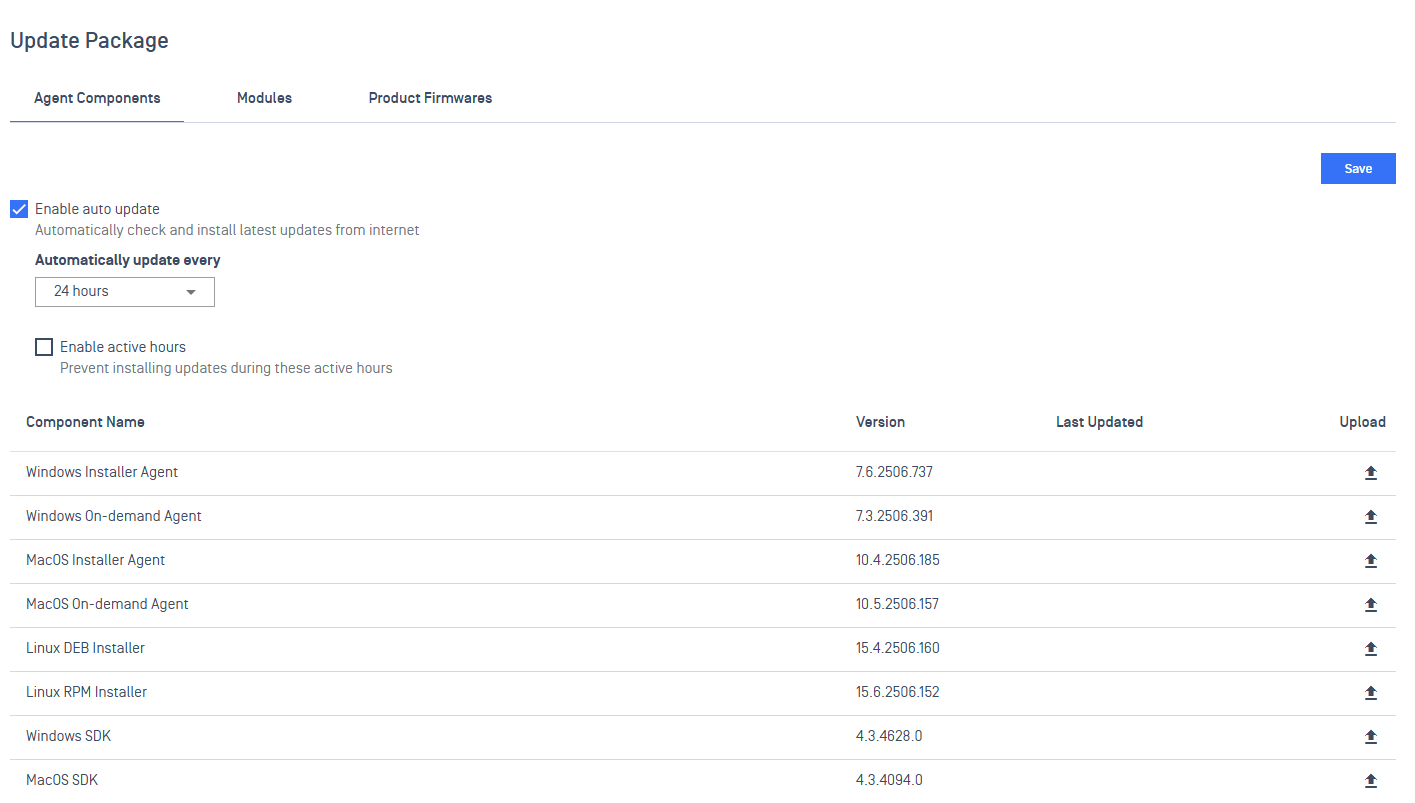This screenshot has width=1415, height=803.
Task: Open the 24 hours update interval dropdown
Action: pyautogui.click(x=125, y=292)
